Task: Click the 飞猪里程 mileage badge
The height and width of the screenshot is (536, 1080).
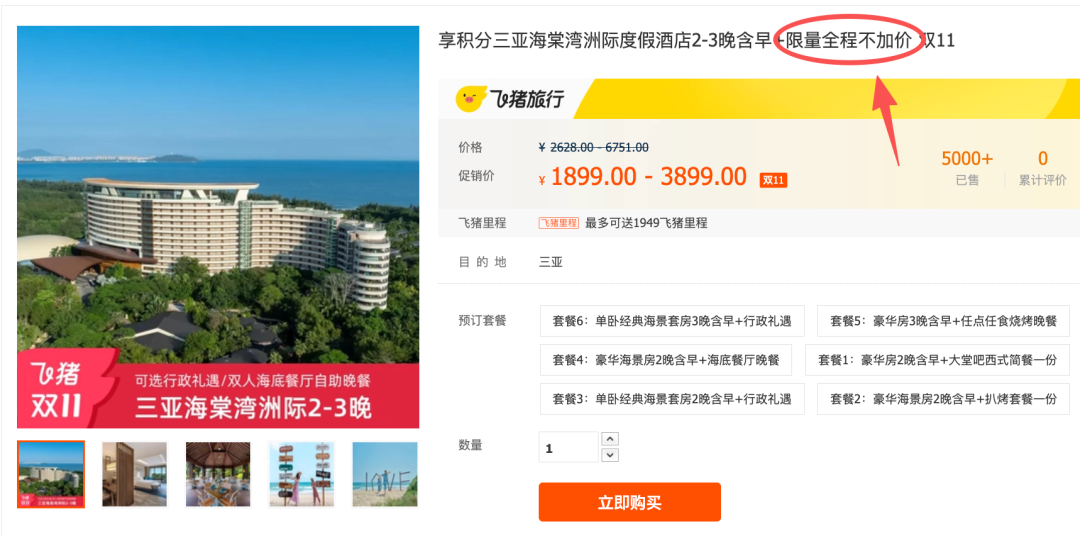Action: point(559,223)
